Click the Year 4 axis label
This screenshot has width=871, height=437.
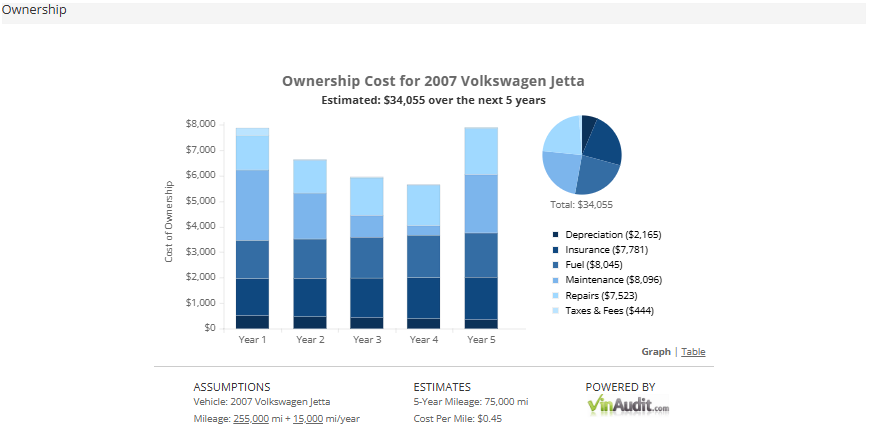pyautogui.click(x=424, y=339)
